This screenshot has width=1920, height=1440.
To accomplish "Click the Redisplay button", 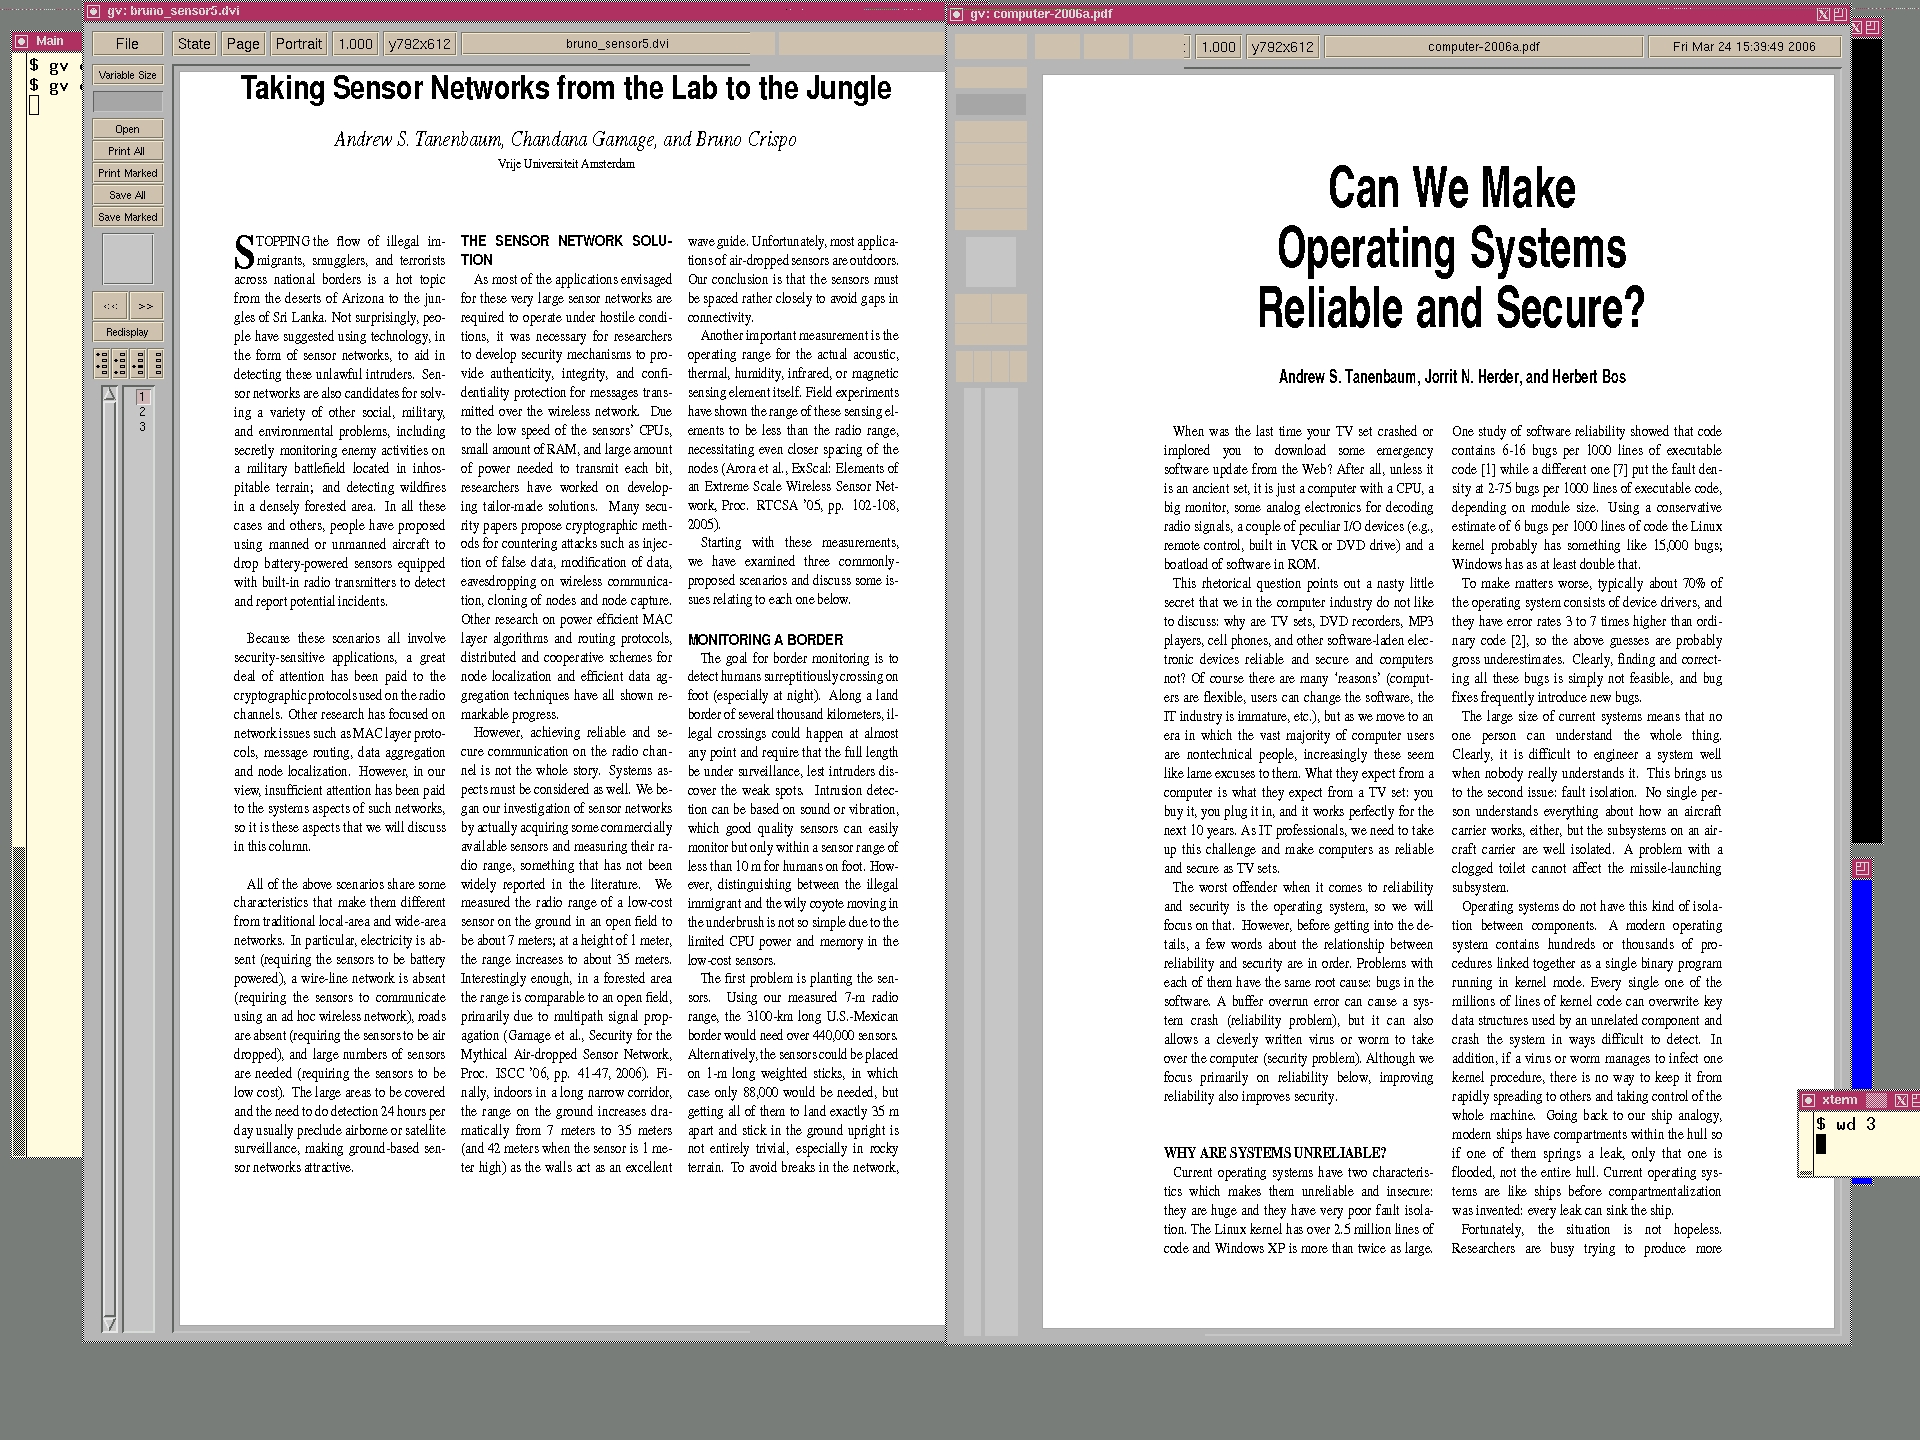I will pyautogui.click(x=127, y=332).
